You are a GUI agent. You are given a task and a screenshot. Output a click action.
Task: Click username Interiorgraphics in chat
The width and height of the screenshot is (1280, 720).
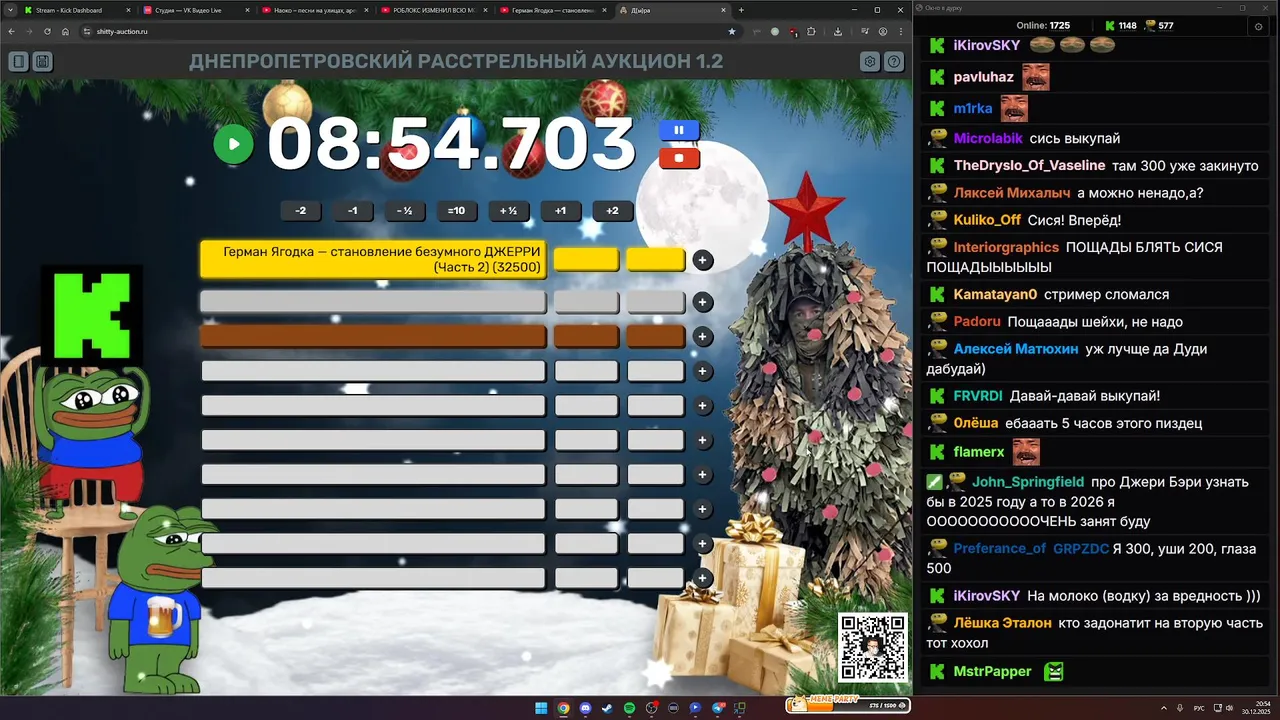(1006, 247)
